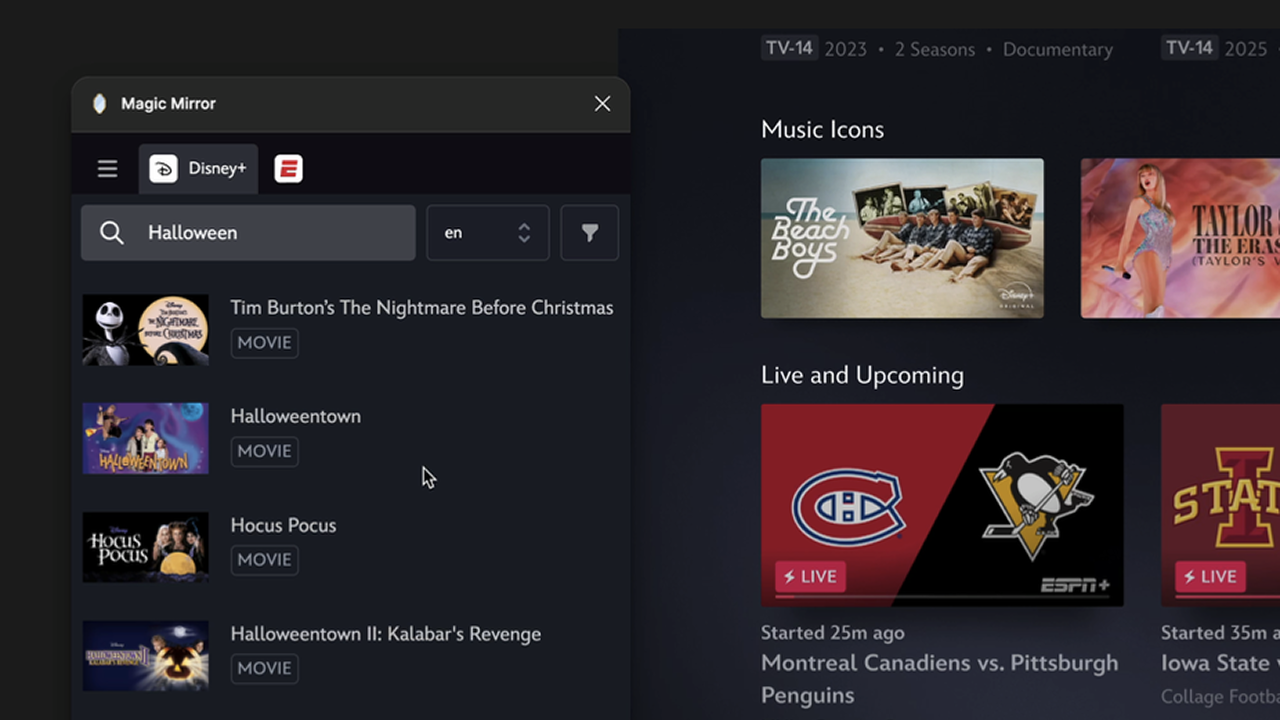1280x720 pixels.
Task: Click the ESPN app icon tab
Action: [289, 169]
